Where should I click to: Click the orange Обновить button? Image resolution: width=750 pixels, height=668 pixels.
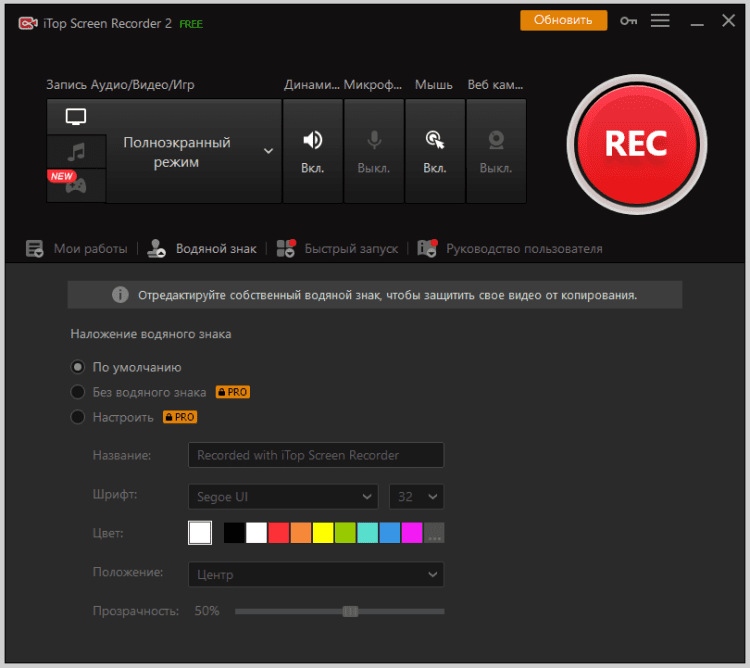point(563,20)
